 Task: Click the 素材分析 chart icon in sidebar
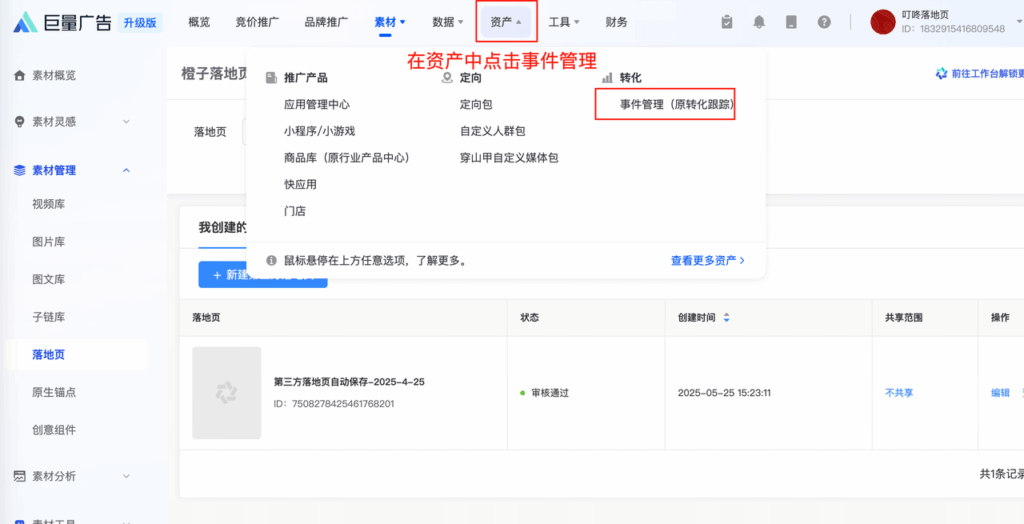pyautogui.click(x=19, y=476)
